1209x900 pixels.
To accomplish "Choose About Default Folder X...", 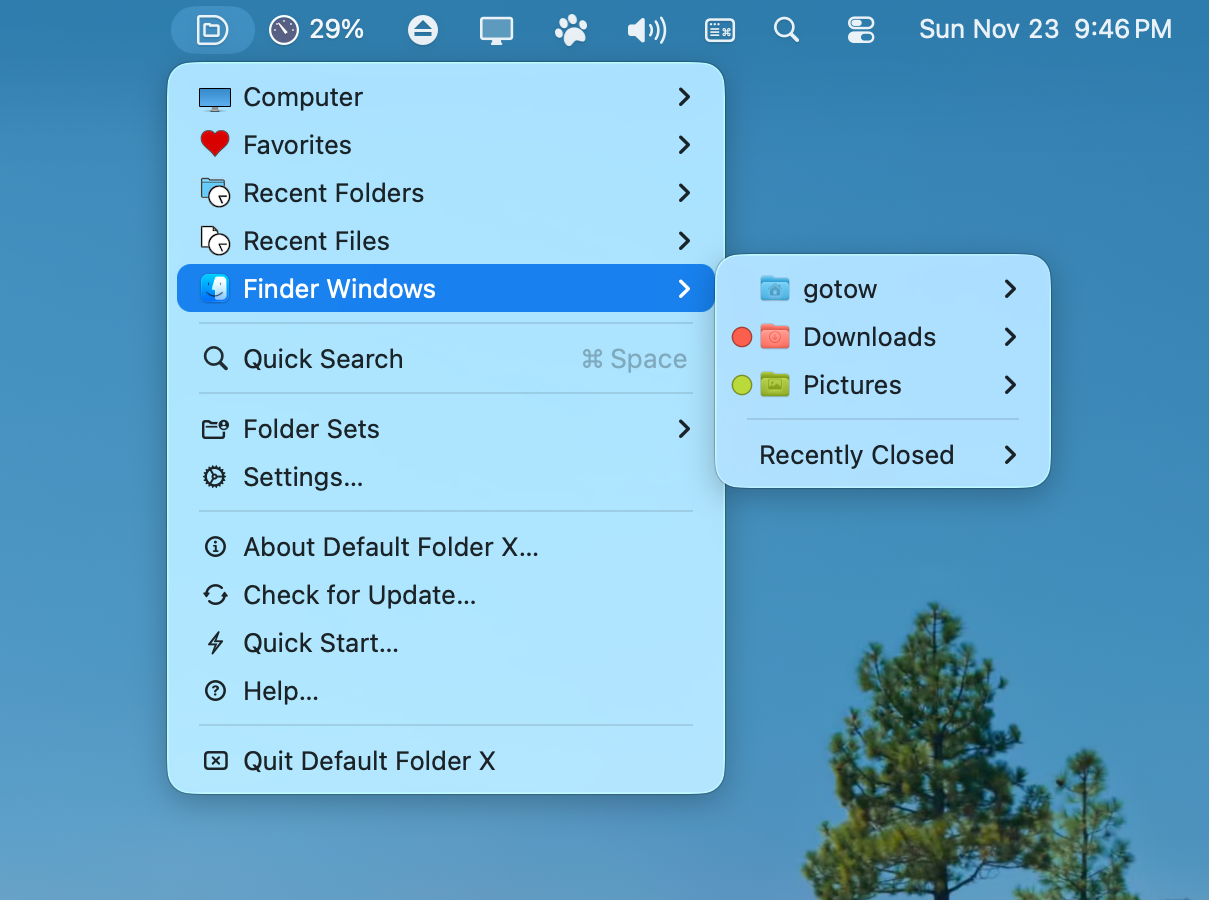I will coord(446,547).
